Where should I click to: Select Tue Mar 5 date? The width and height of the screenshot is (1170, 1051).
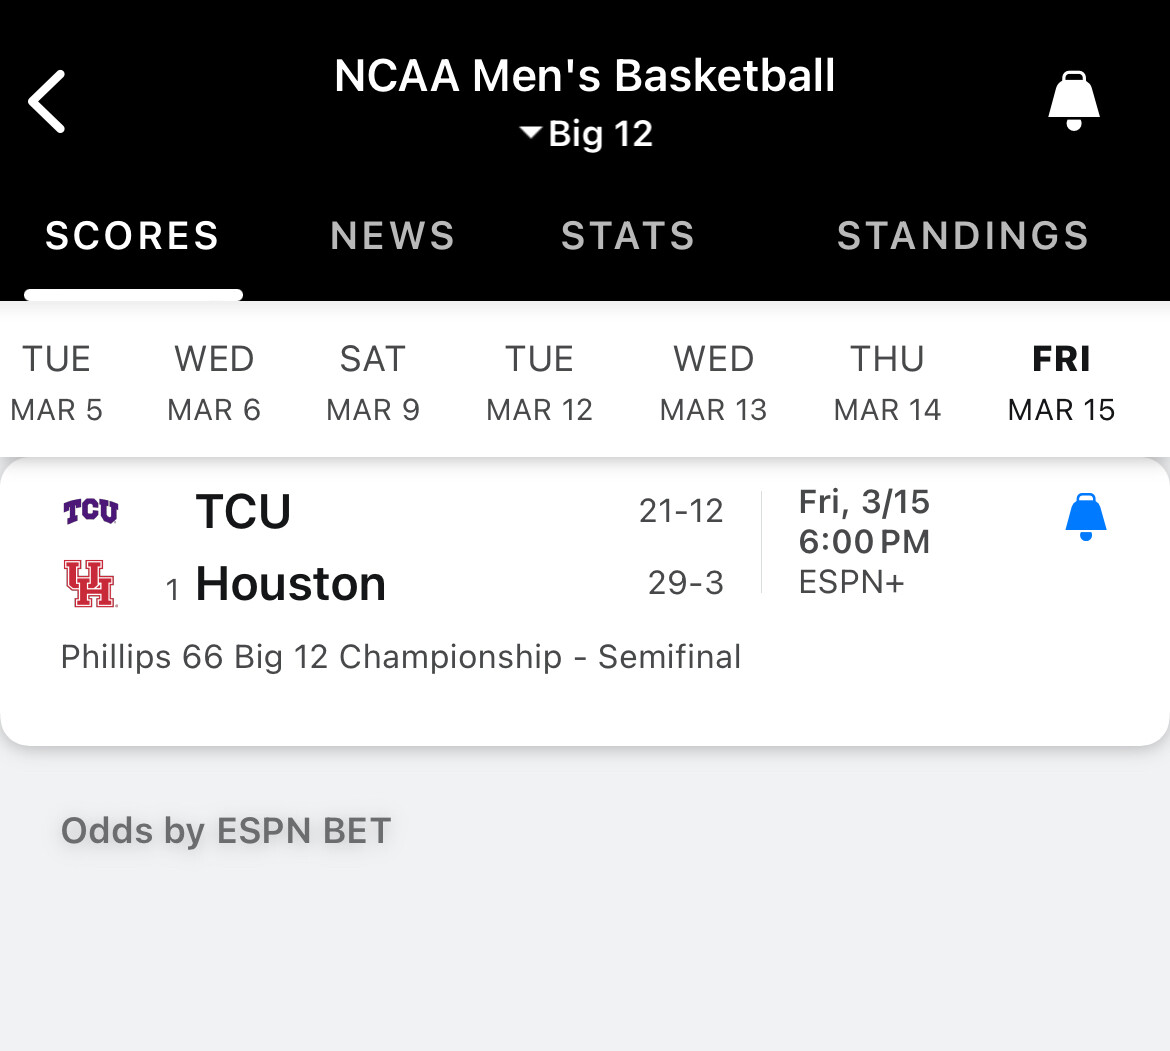(57, 383)
